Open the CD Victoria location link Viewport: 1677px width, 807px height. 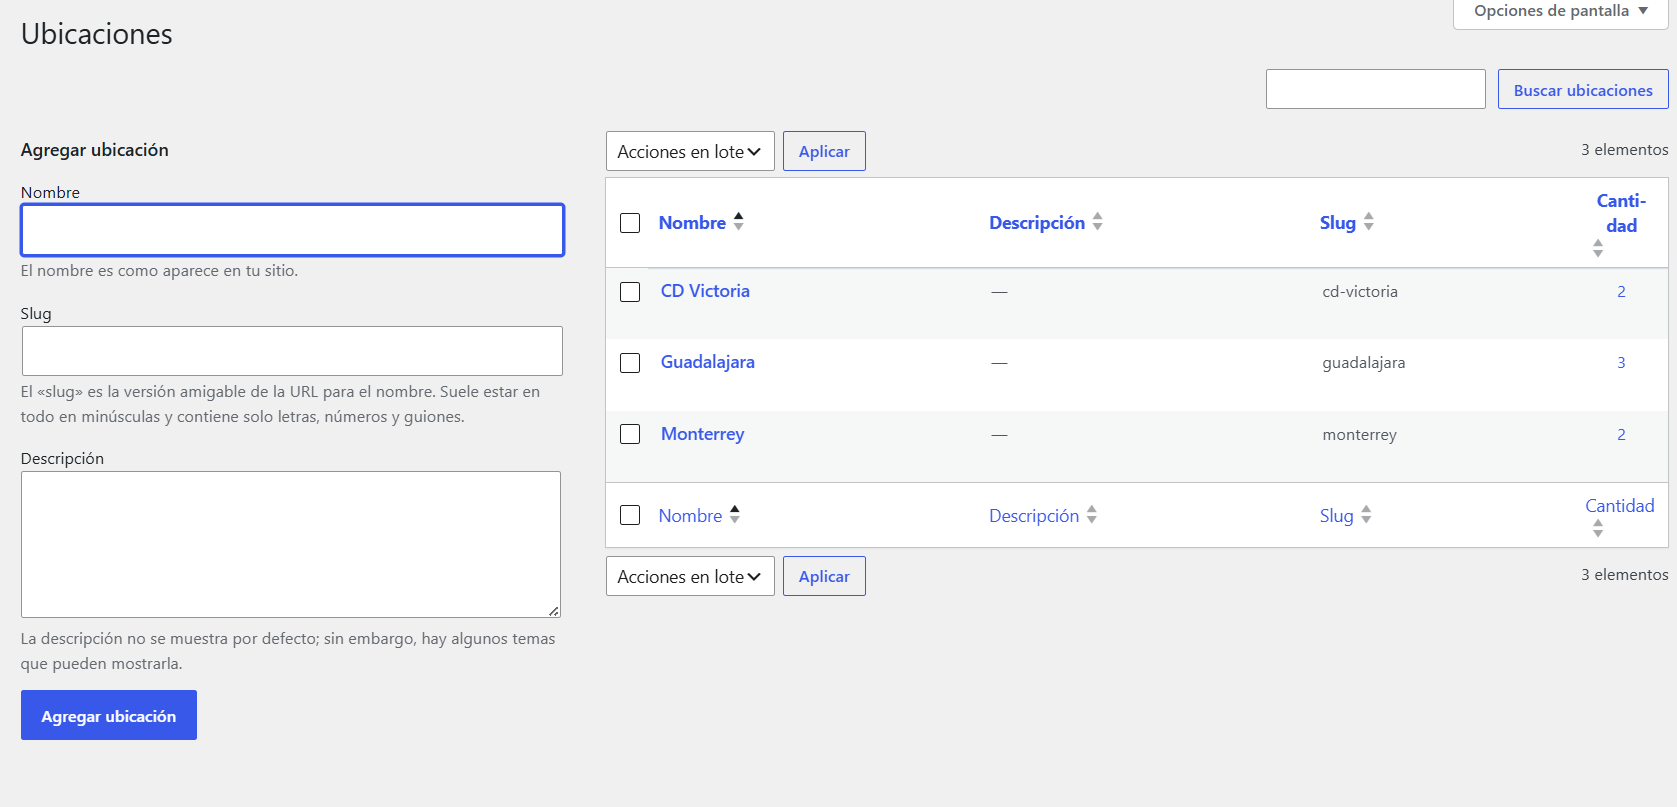click(x=705, y=291)
